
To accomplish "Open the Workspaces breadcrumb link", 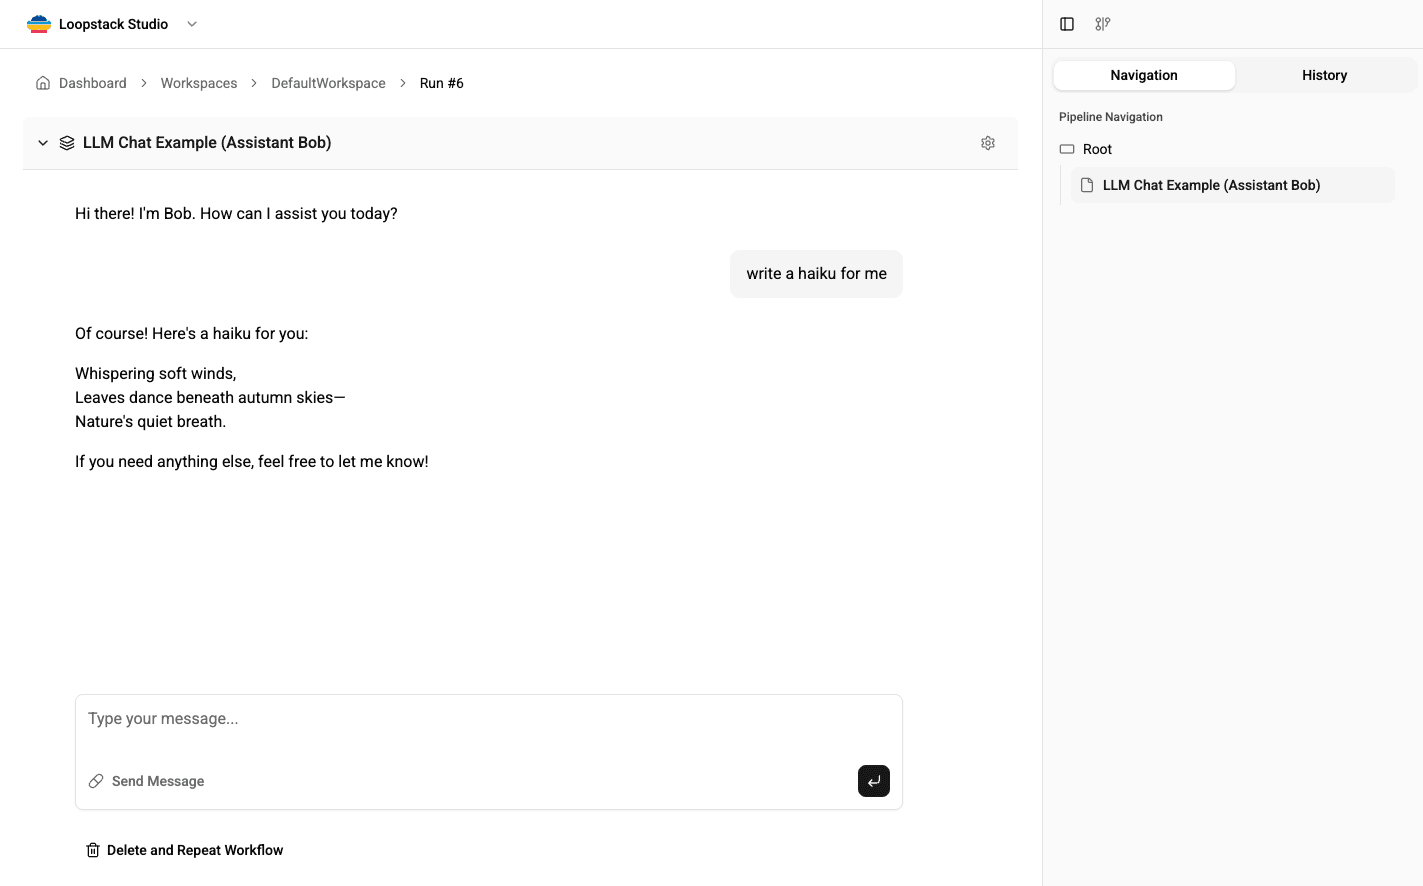I will click(198, 82).
